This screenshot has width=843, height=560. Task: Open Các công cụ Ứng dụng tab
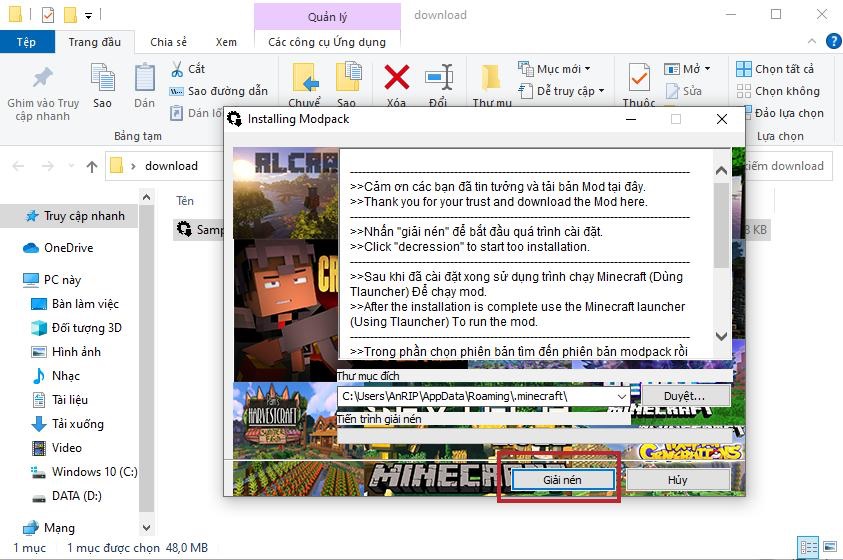327,42
